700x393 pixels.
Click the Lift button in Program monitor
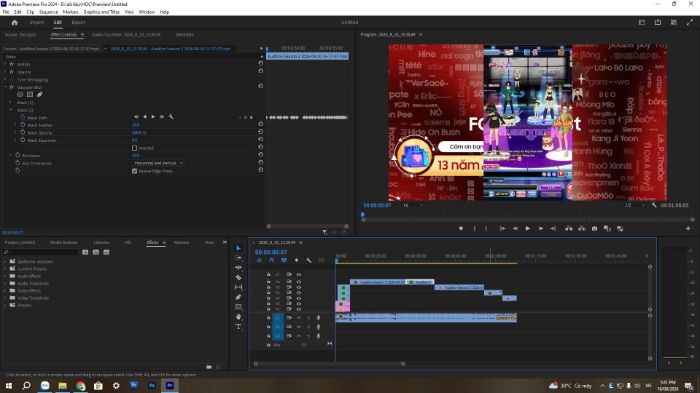click(x=569, y=229)
